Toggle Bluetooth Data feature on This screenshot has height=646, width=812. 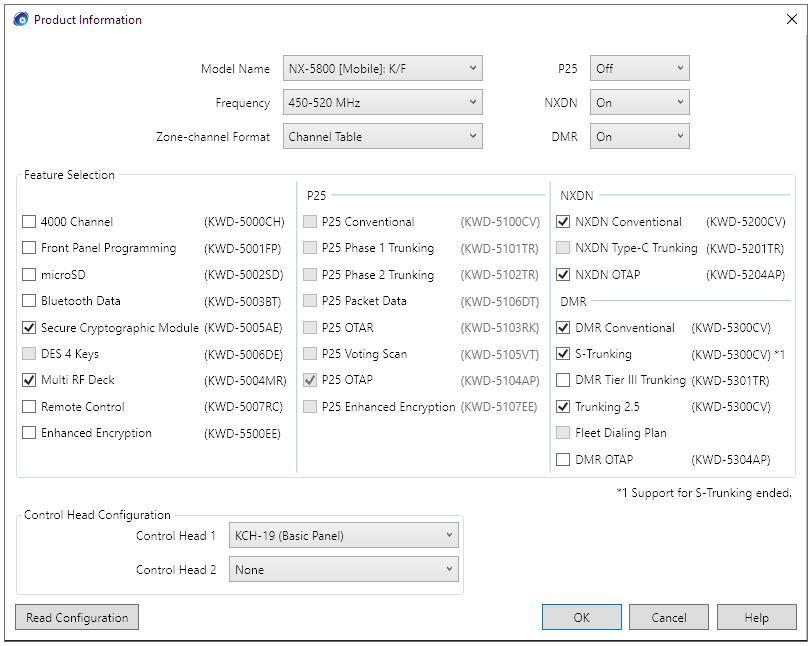29,301
